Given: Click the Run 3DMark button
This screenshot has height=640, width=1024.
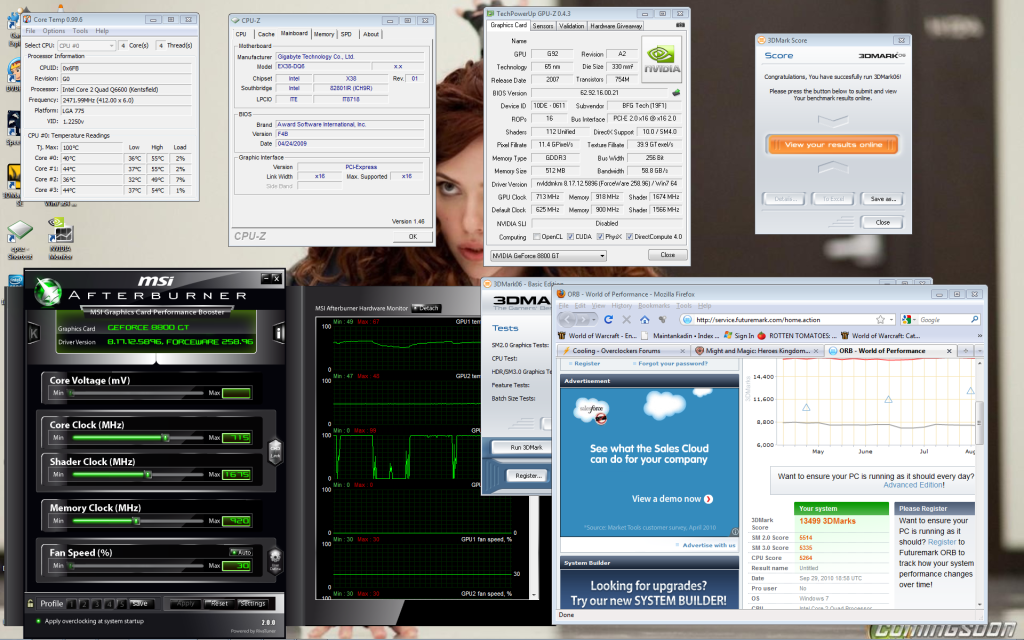Looking at the screenshot, I should 526,447.
